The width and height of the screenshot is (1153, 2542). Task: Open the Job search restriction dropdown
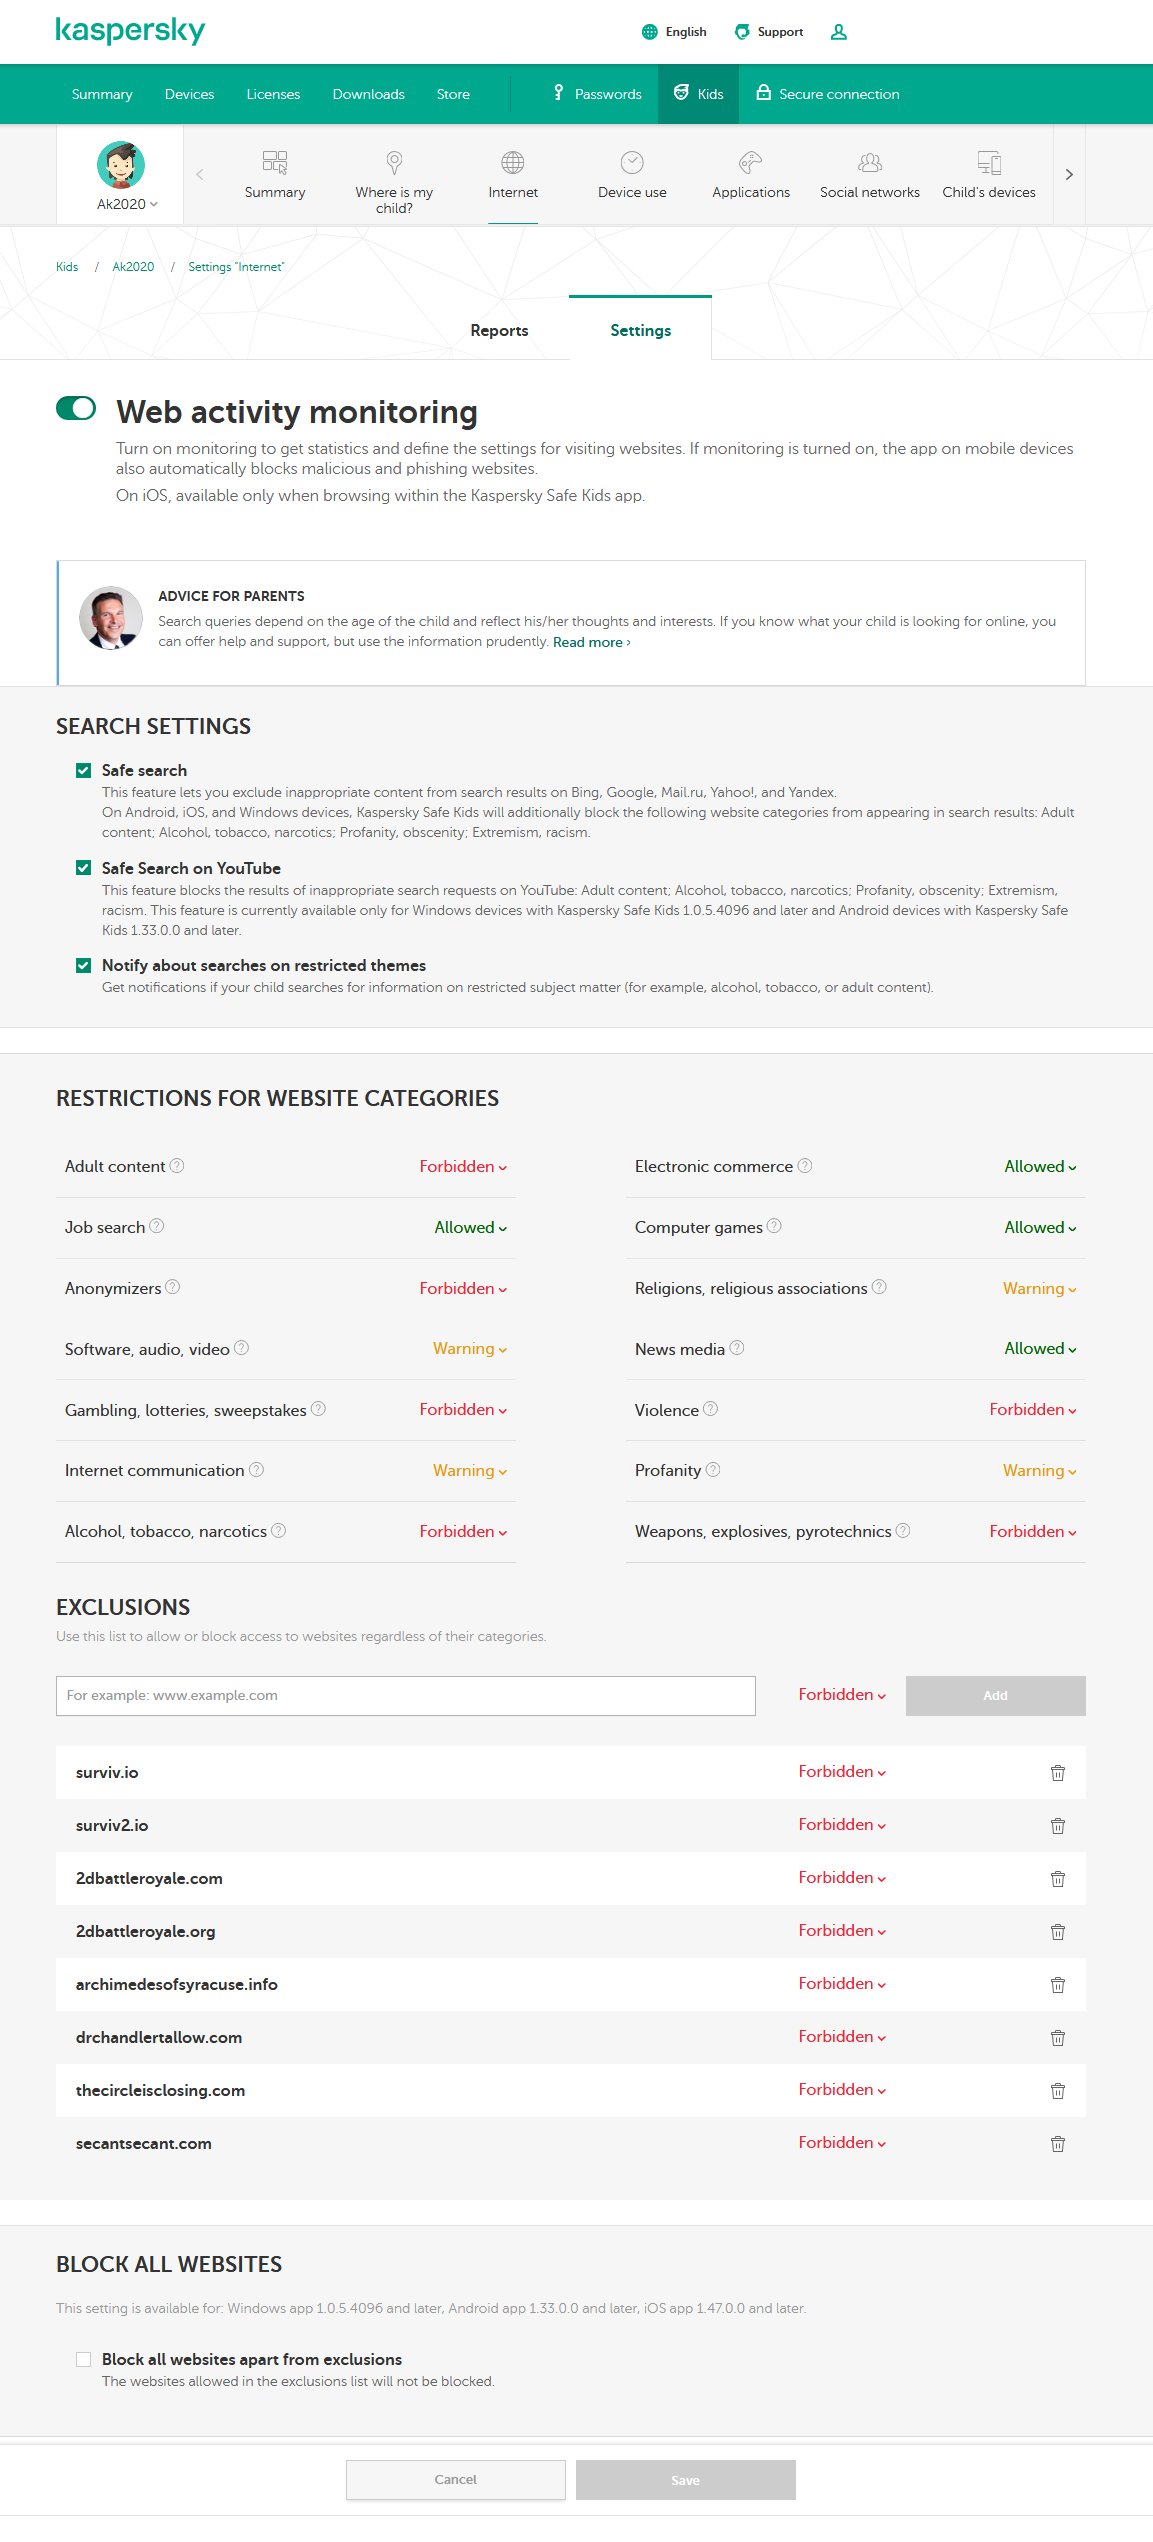tap(471, 1228)
